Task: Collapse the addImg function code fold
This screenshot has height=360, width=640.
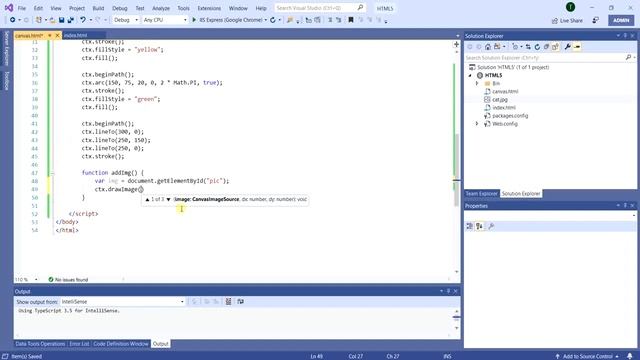Action: point(52,173)
